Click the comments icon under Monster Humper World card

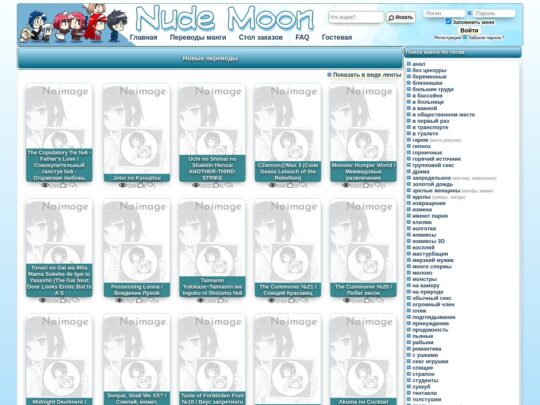click(x=378, y=185)
